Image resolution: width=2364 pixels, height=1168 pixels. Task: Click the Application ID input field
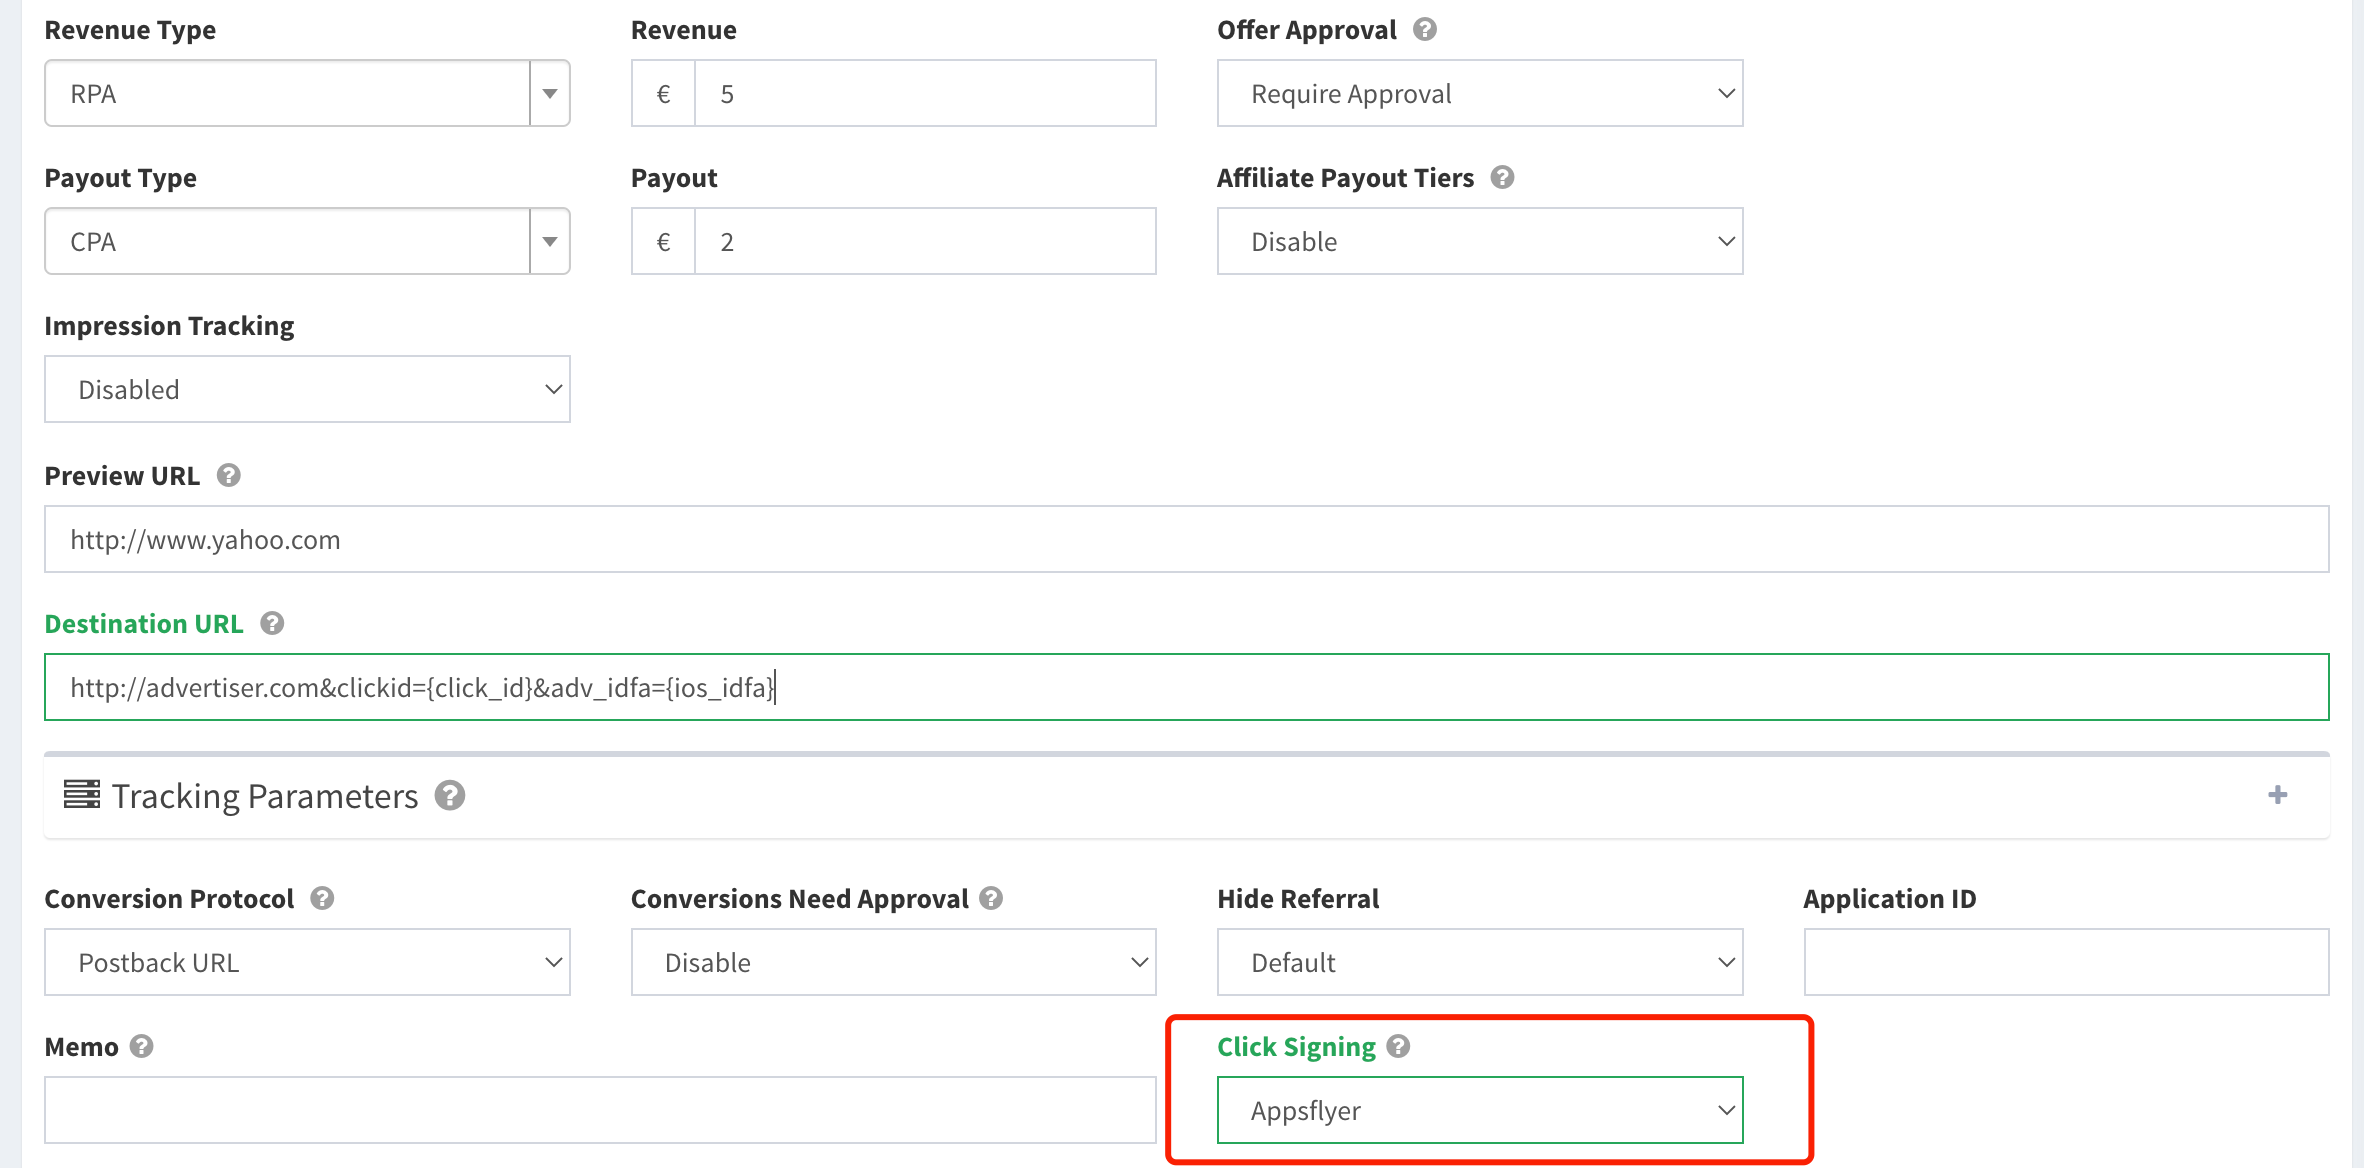(2067, 963)
